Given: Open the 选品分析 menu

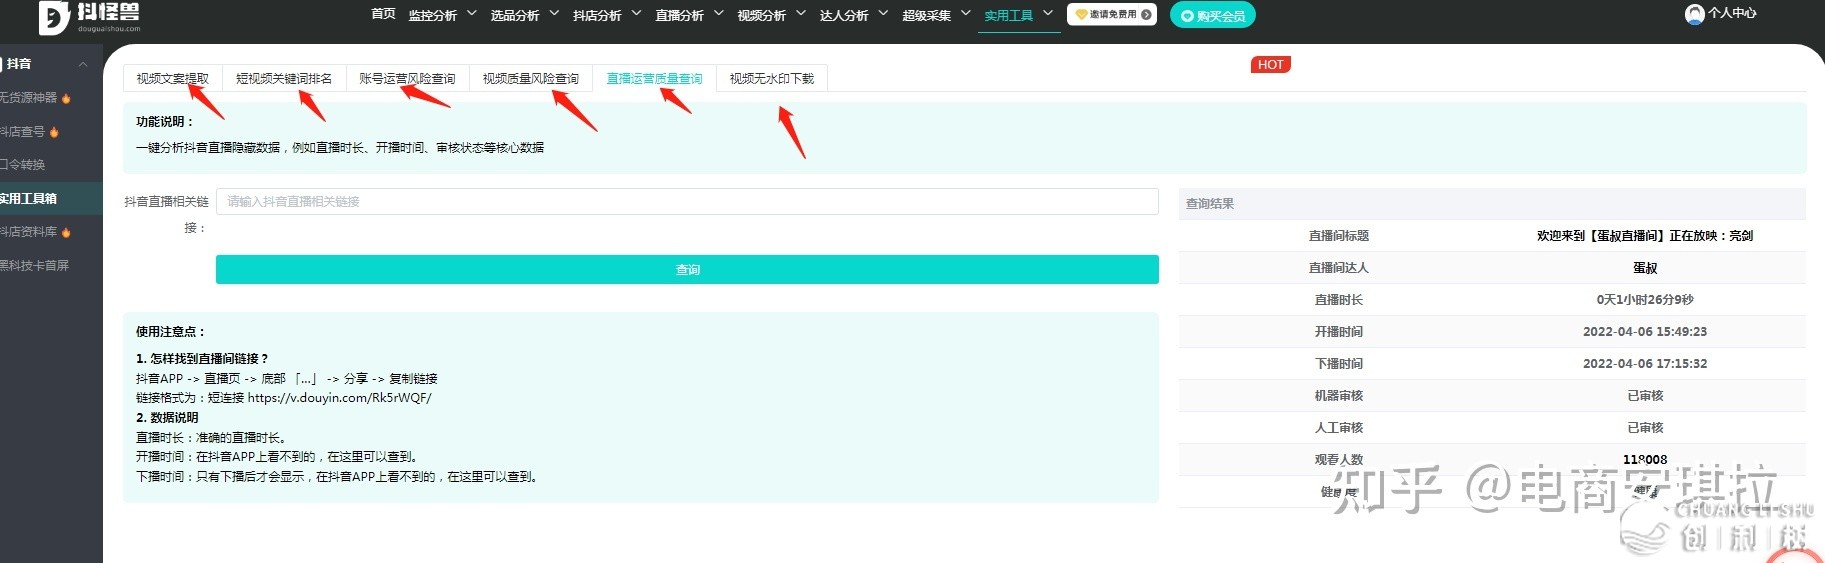Looking at the screenshot, I should (x=515, y=15).
